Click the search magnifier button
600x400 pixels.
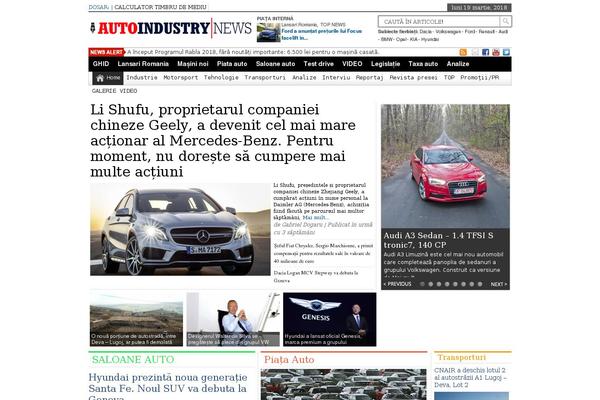(505, 21)
